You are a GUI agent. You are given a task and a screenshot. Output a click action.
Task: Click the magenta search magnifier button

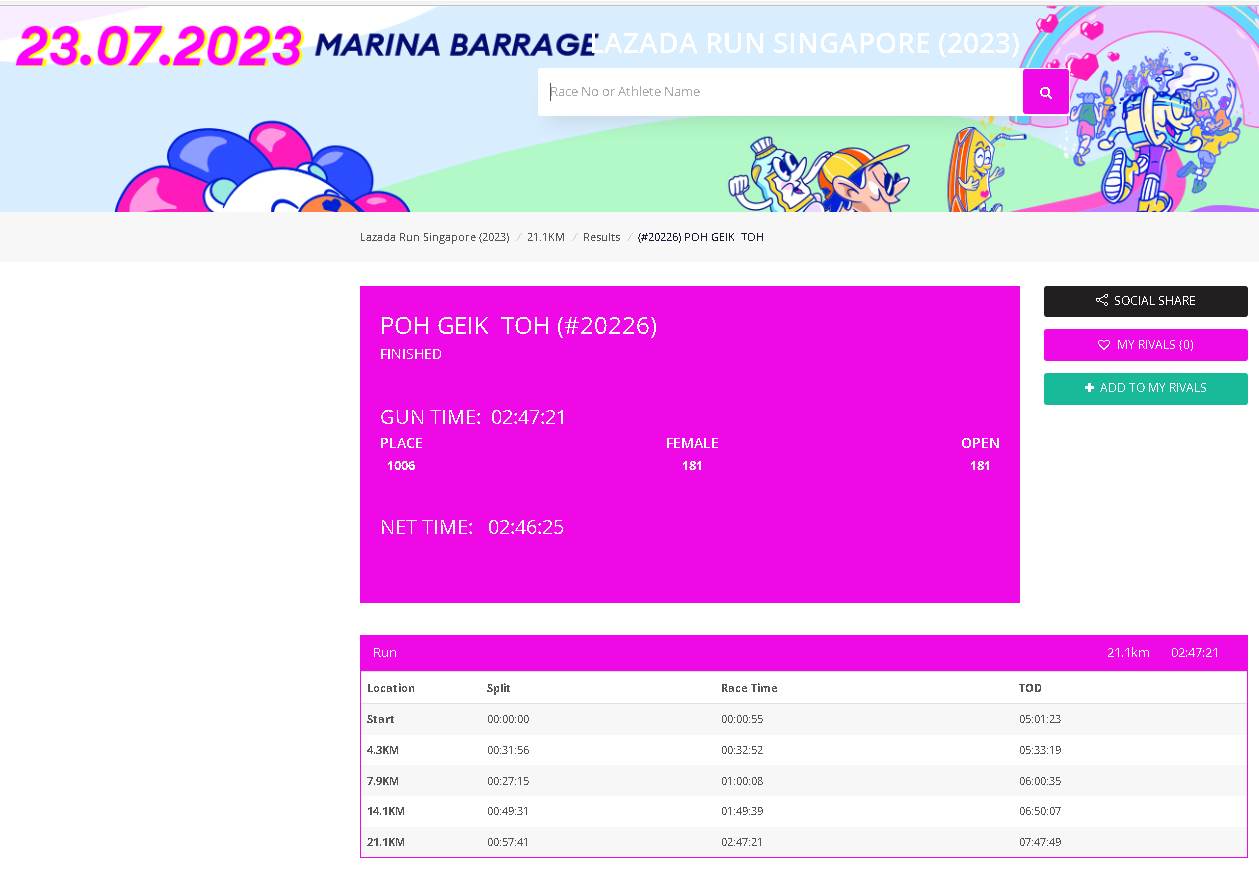point(1045,92)
